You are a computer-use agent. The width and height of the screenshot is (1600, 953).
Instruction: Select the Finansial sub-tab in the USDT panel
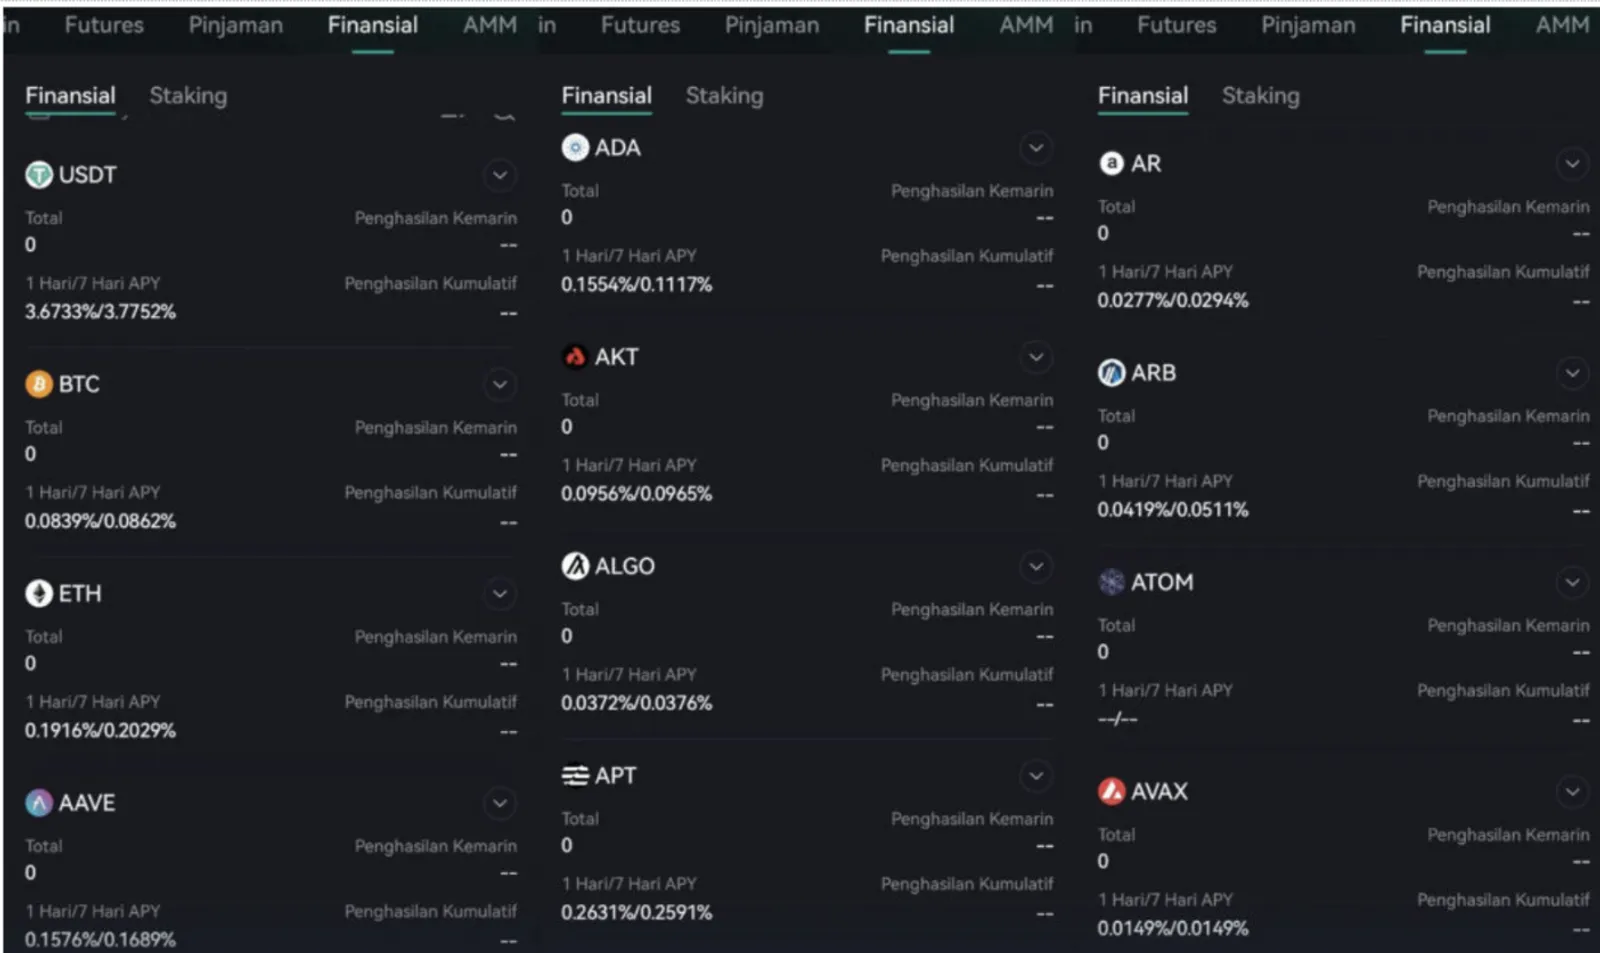tap(70, 96)
